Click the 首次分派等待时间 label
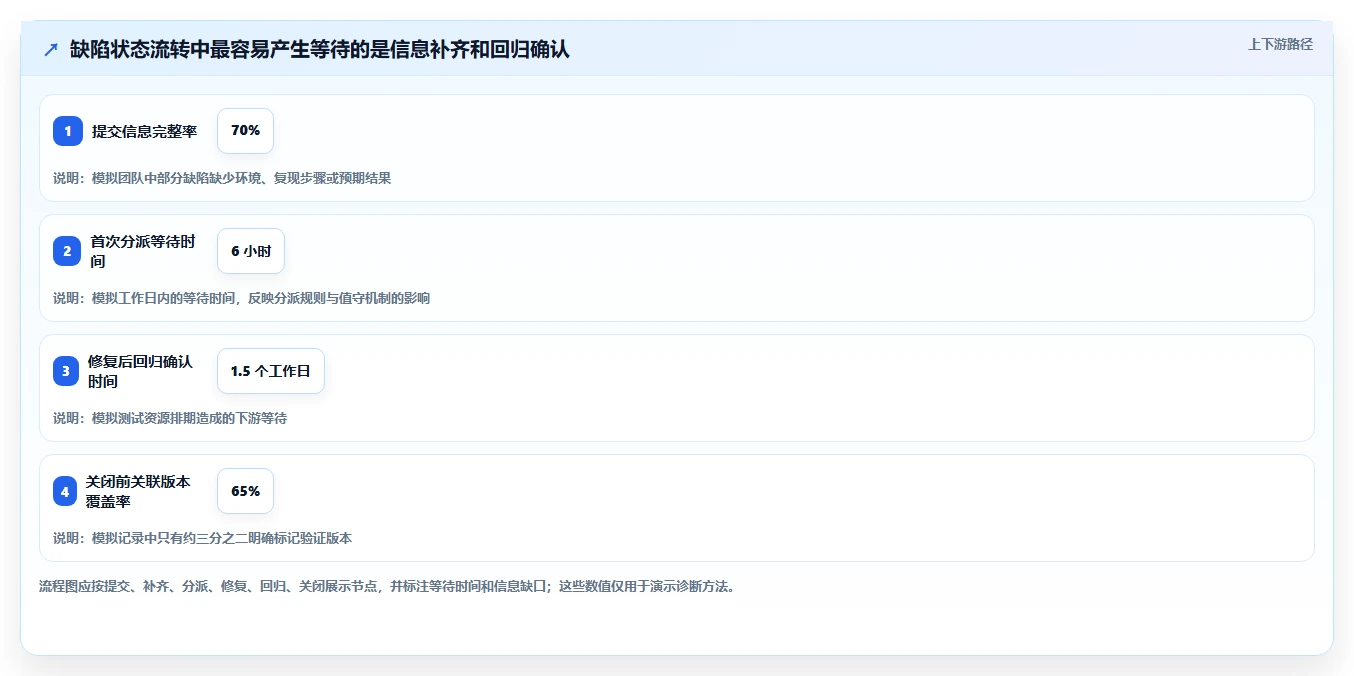The image size is (1354, 676). point(143,251)
